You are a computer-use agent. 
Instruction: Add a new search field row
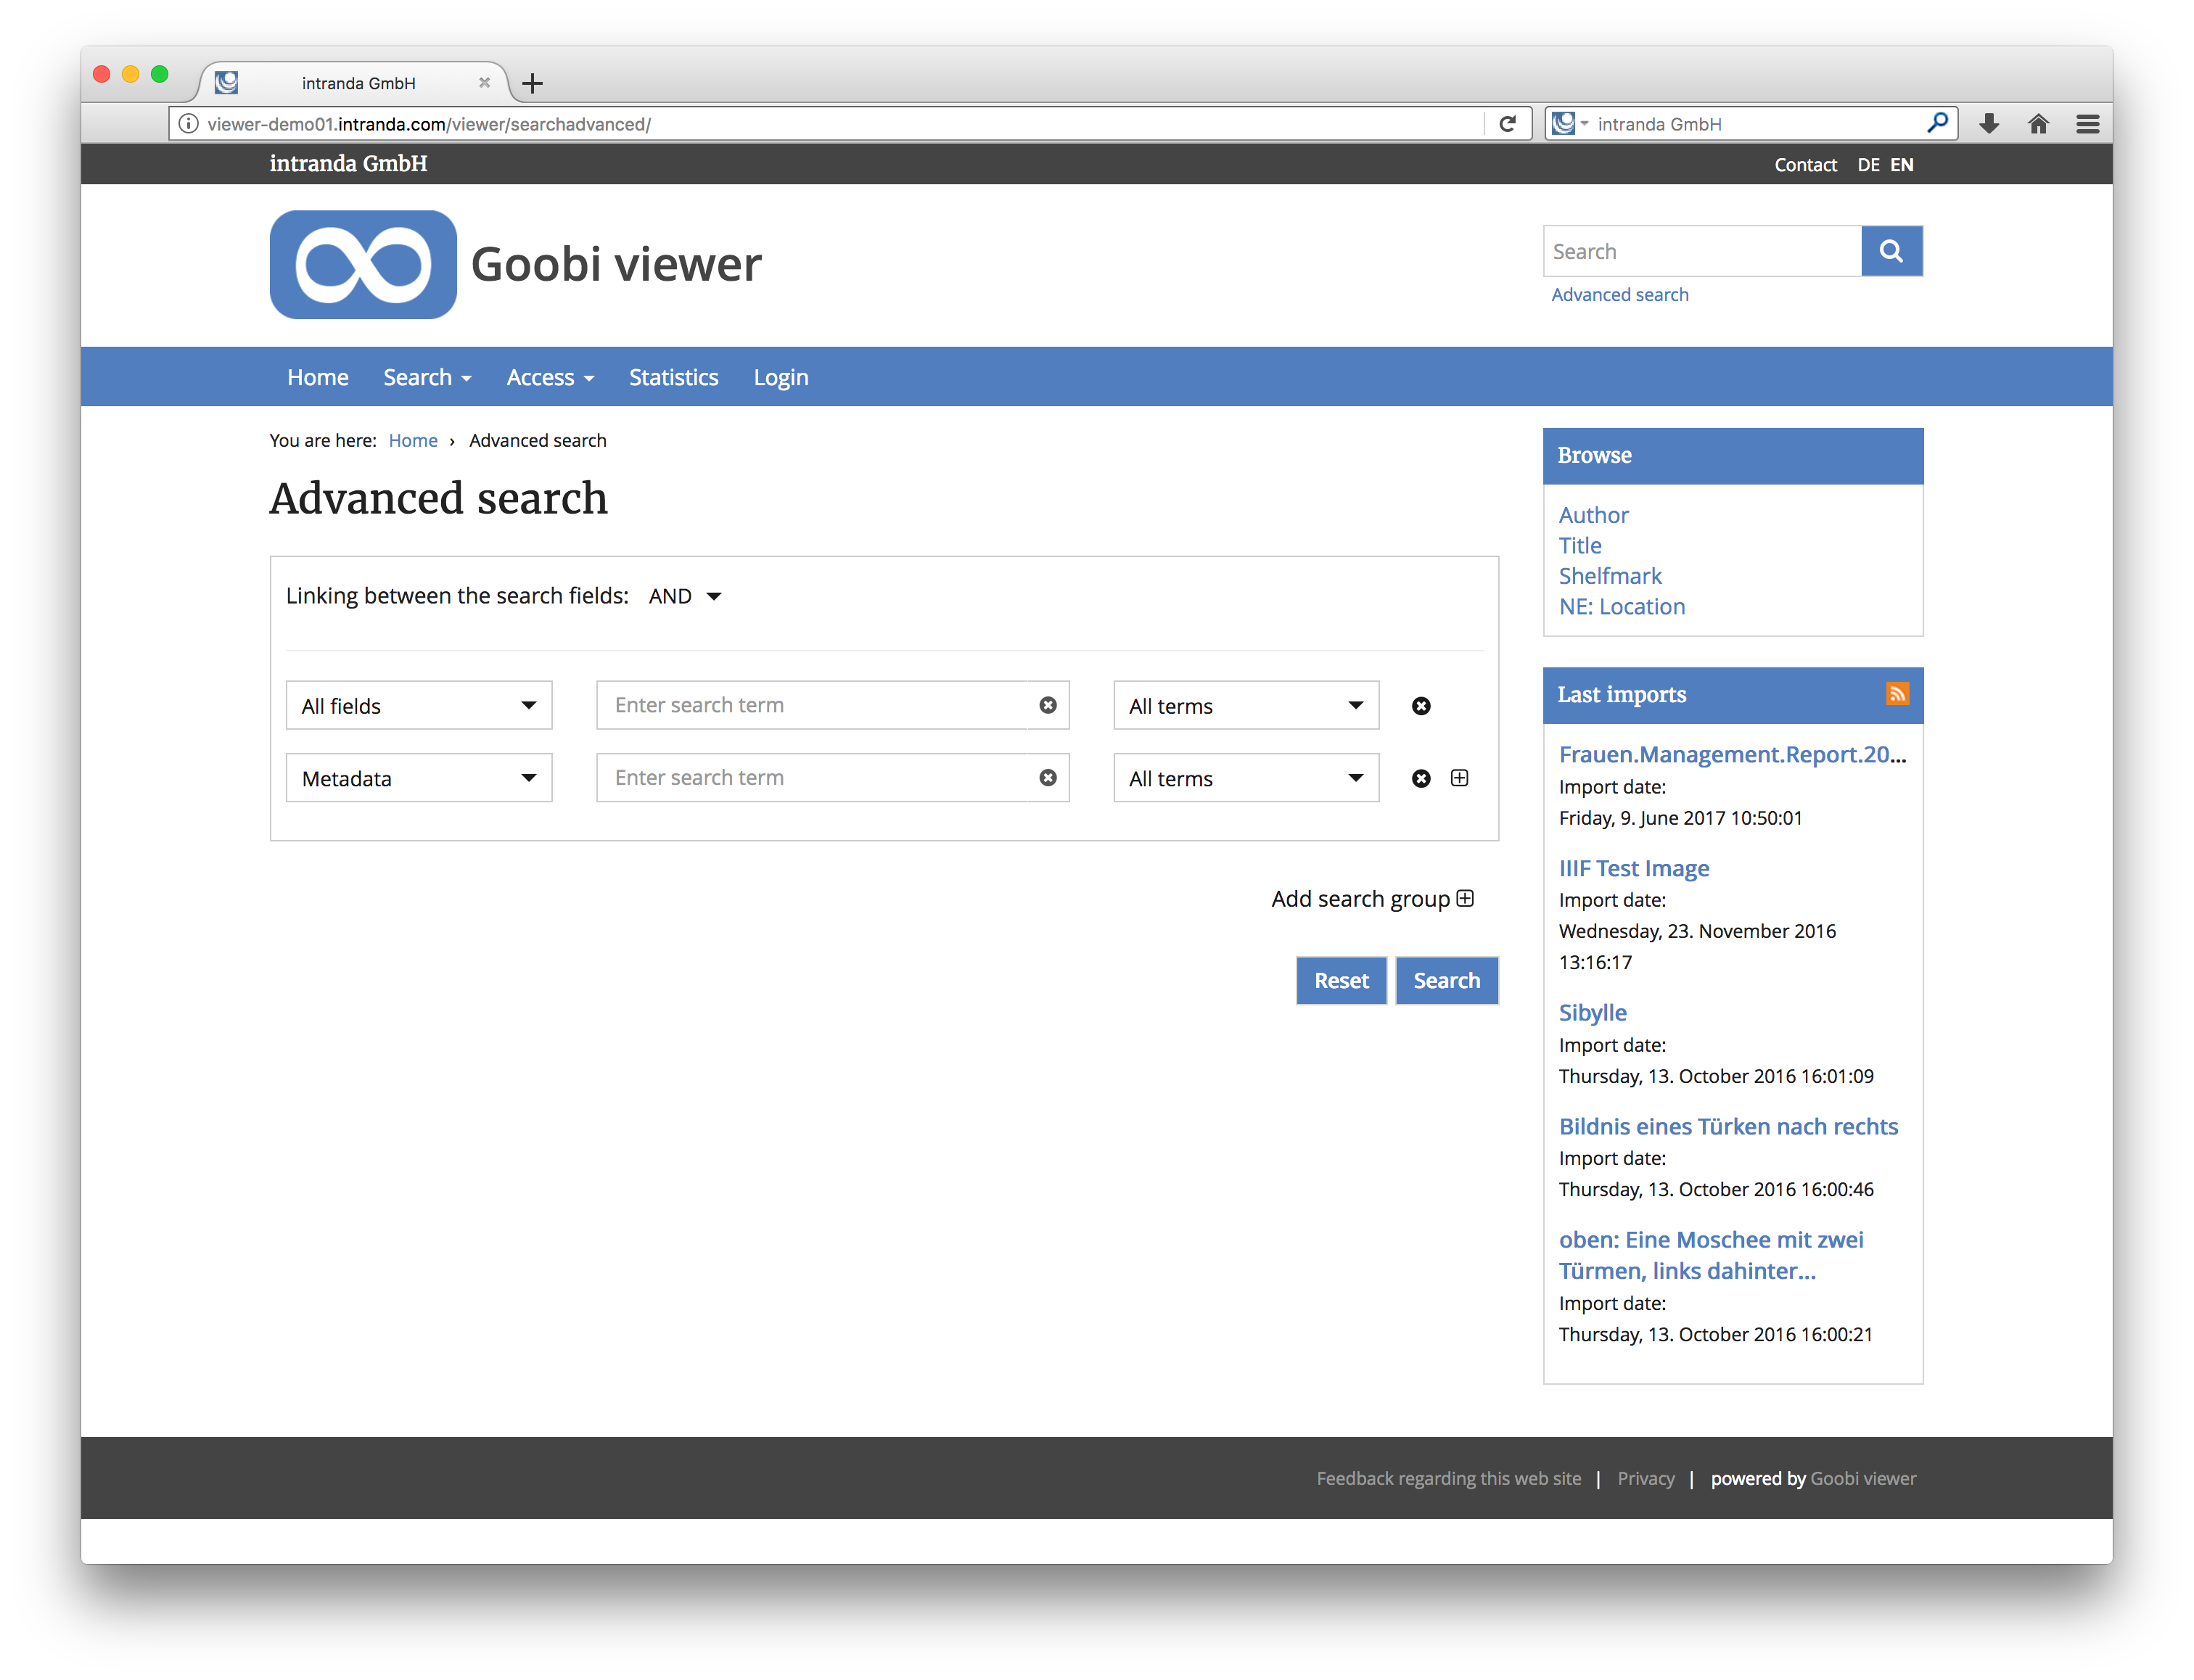coord(1460,778)
